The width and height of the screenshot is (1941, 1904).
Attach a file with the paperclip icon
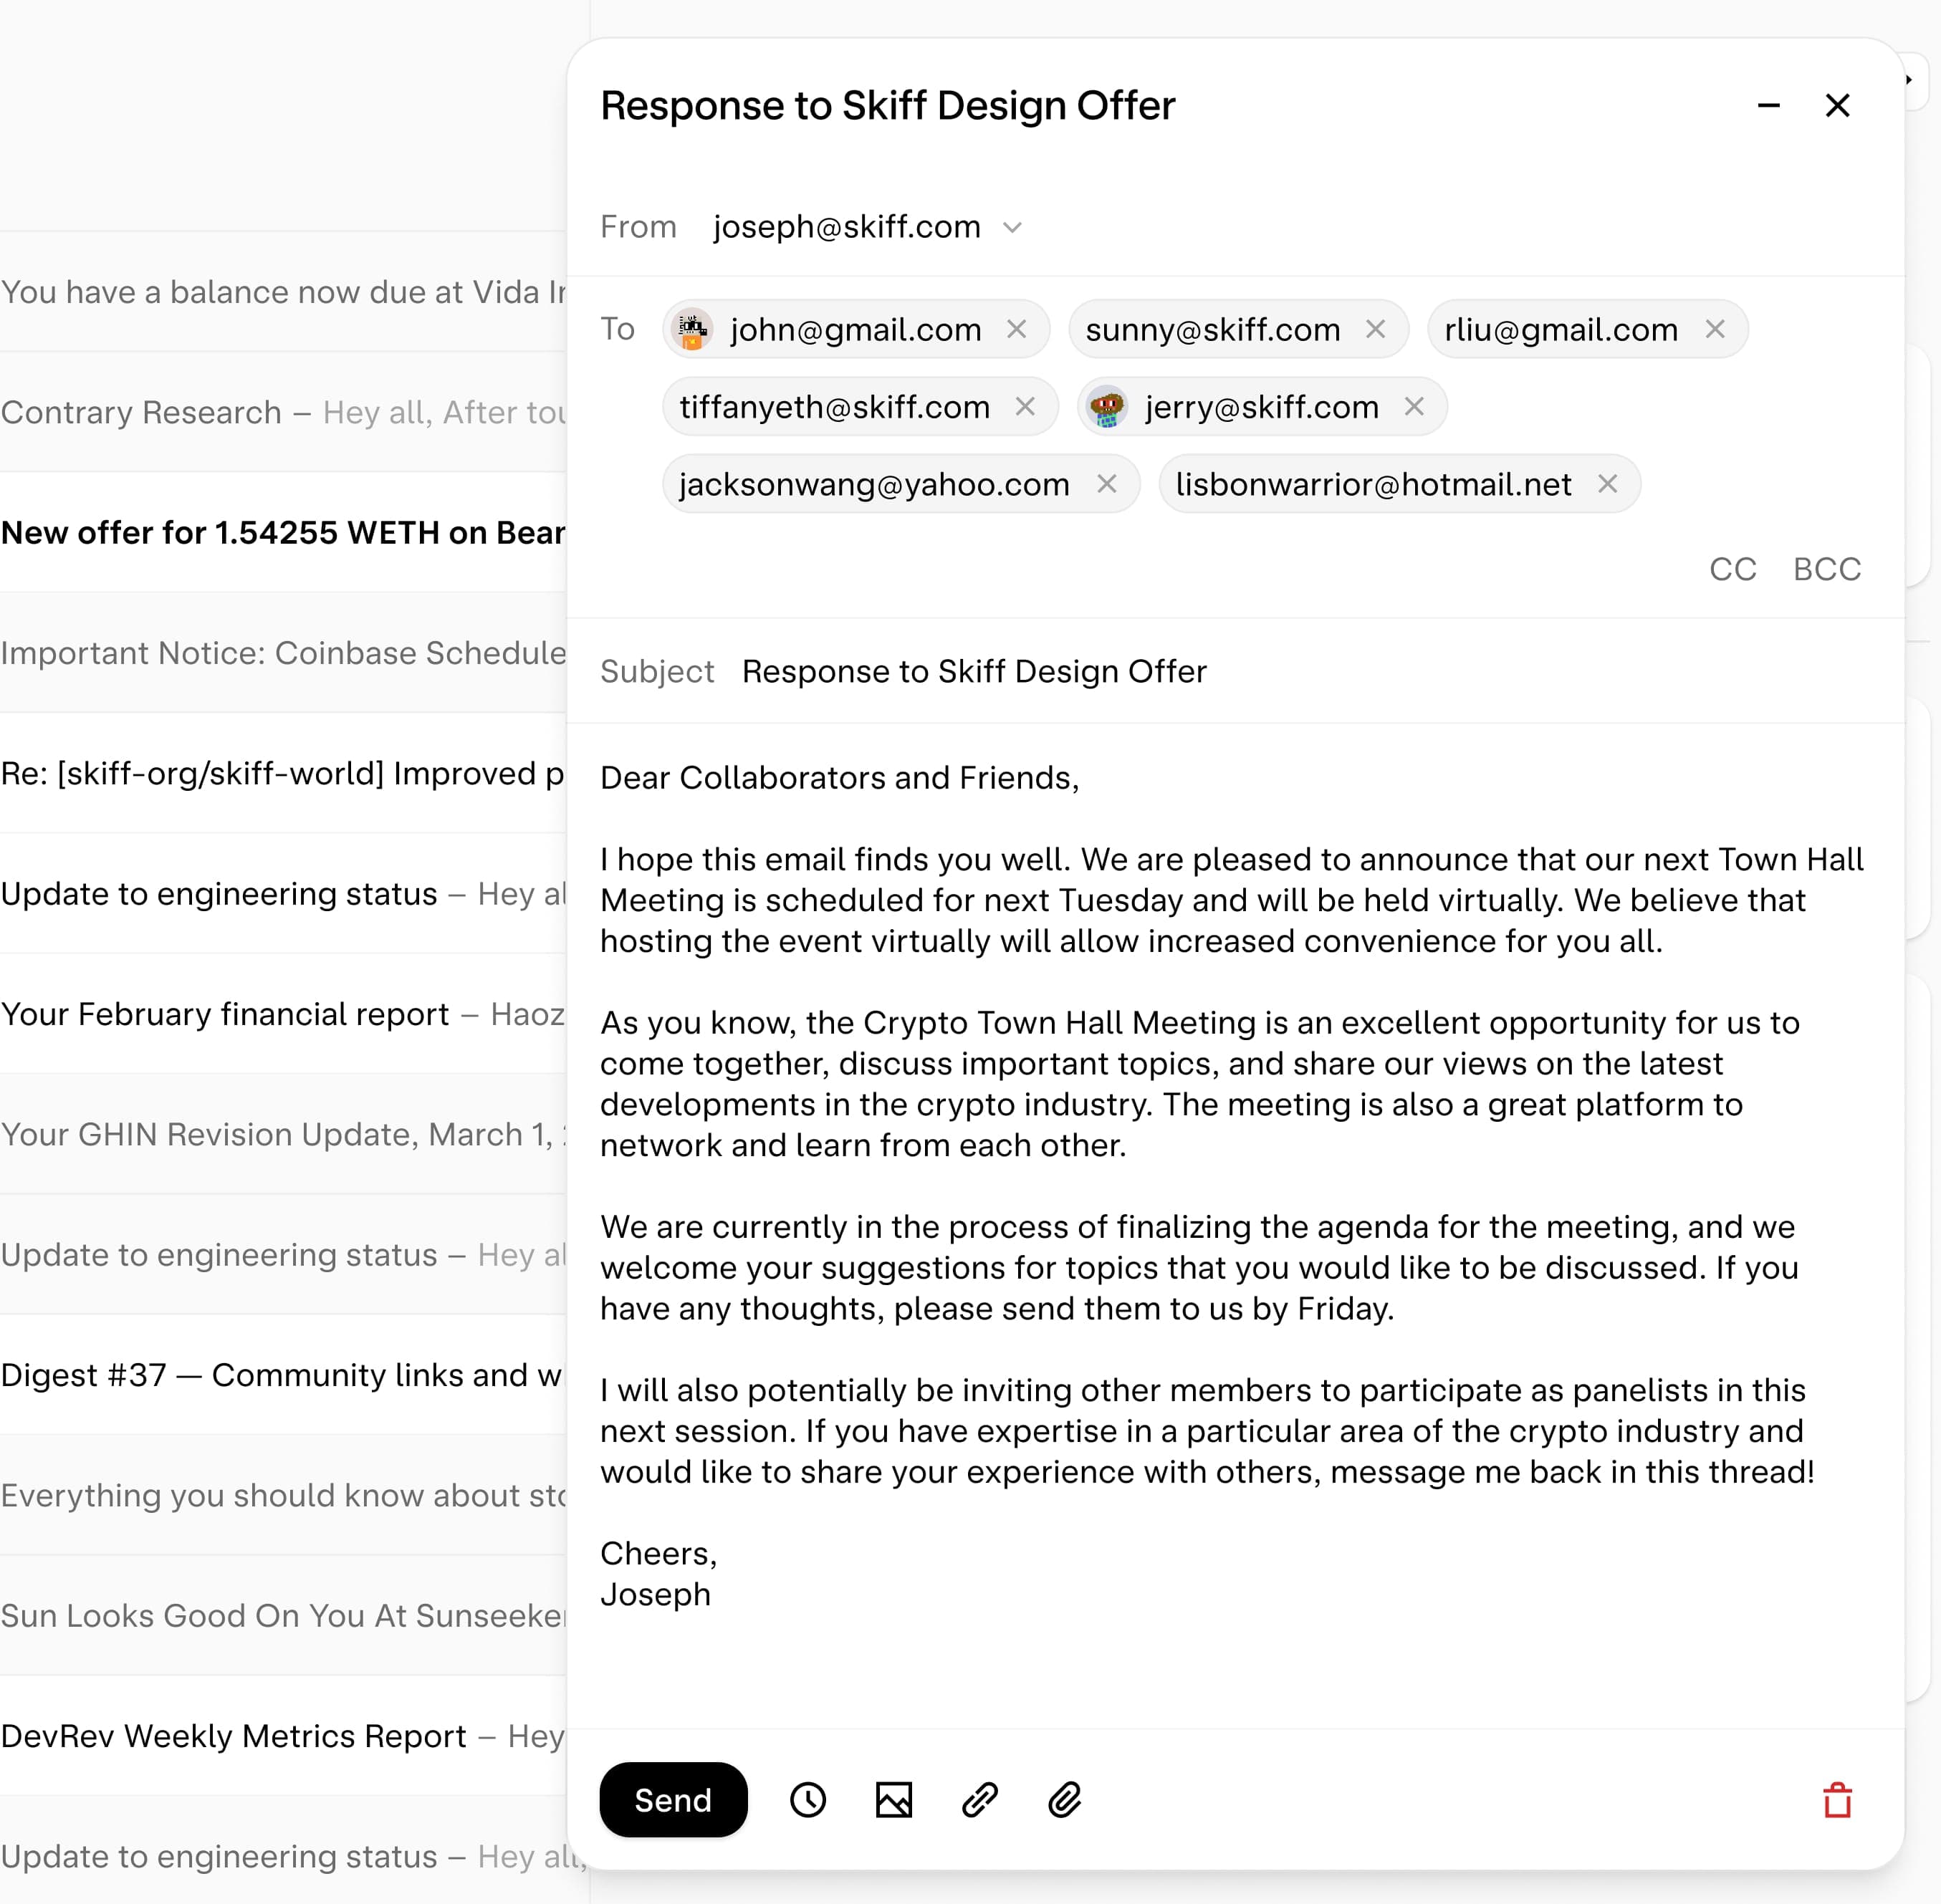[1065, 1800]
